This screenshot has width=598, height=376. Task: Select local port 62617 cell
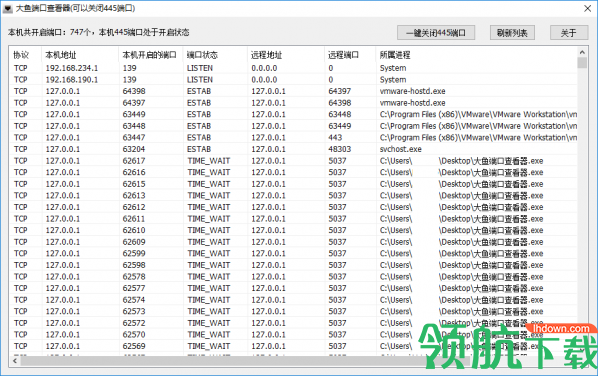pos(134,161)
